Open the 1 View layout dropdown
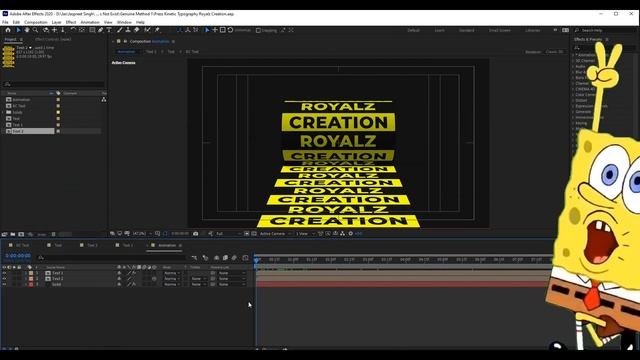Image resolution: width=640 pixels, height=360 pixels. 305,233
